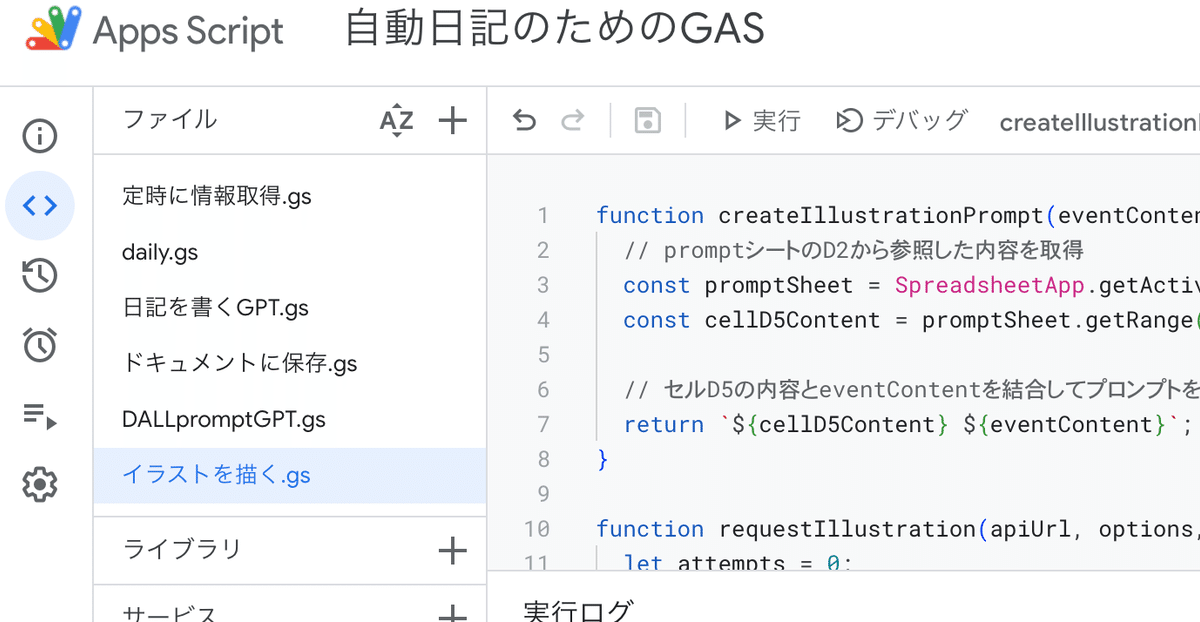Click the closing brace on line 8
1200x622 pixels.
(x=602, y=460)
